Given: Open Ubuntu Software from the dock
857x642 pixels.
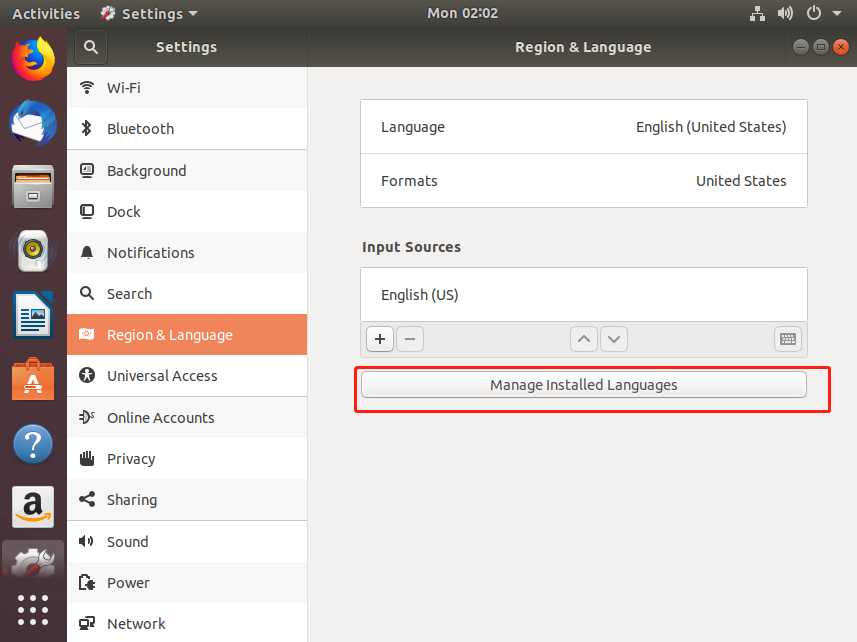Looking at the screenshot, I should click(x=33, y=379).
